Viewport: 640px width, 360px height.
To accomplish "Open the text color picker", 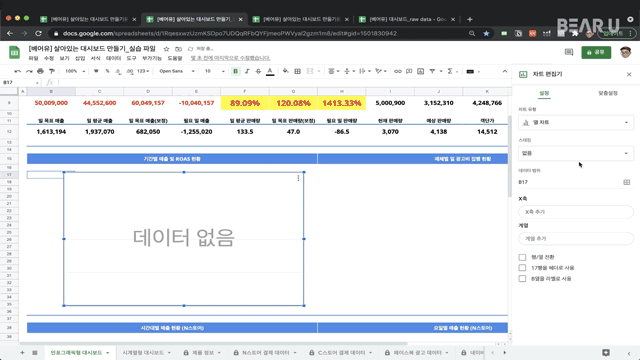I will pyautogui.click(x=270, y=71).
